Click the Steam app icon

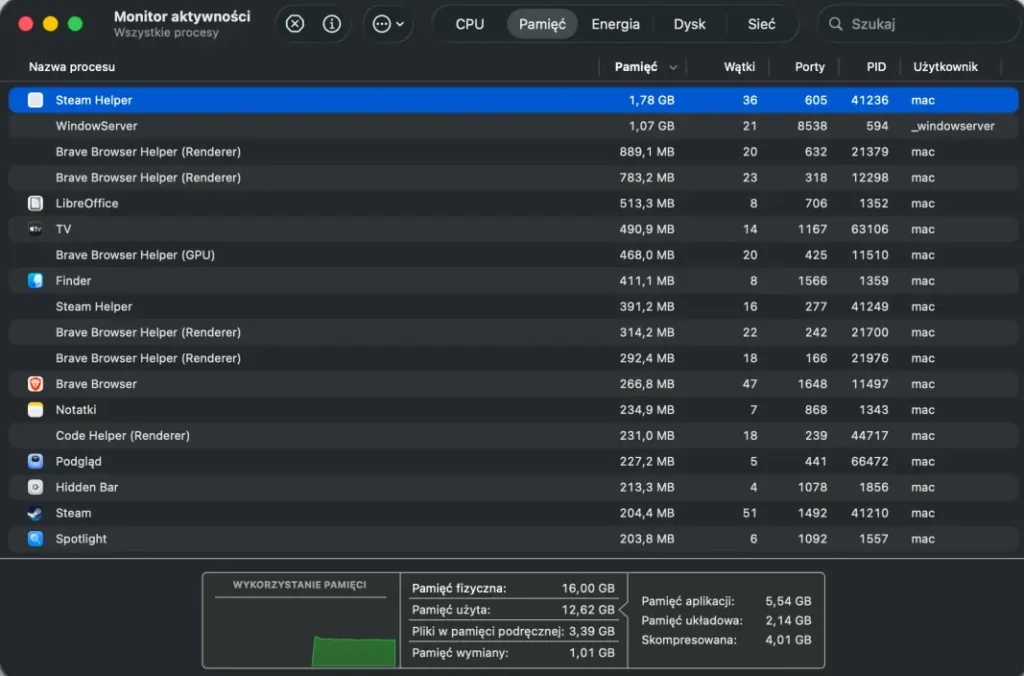pos(35,513)
